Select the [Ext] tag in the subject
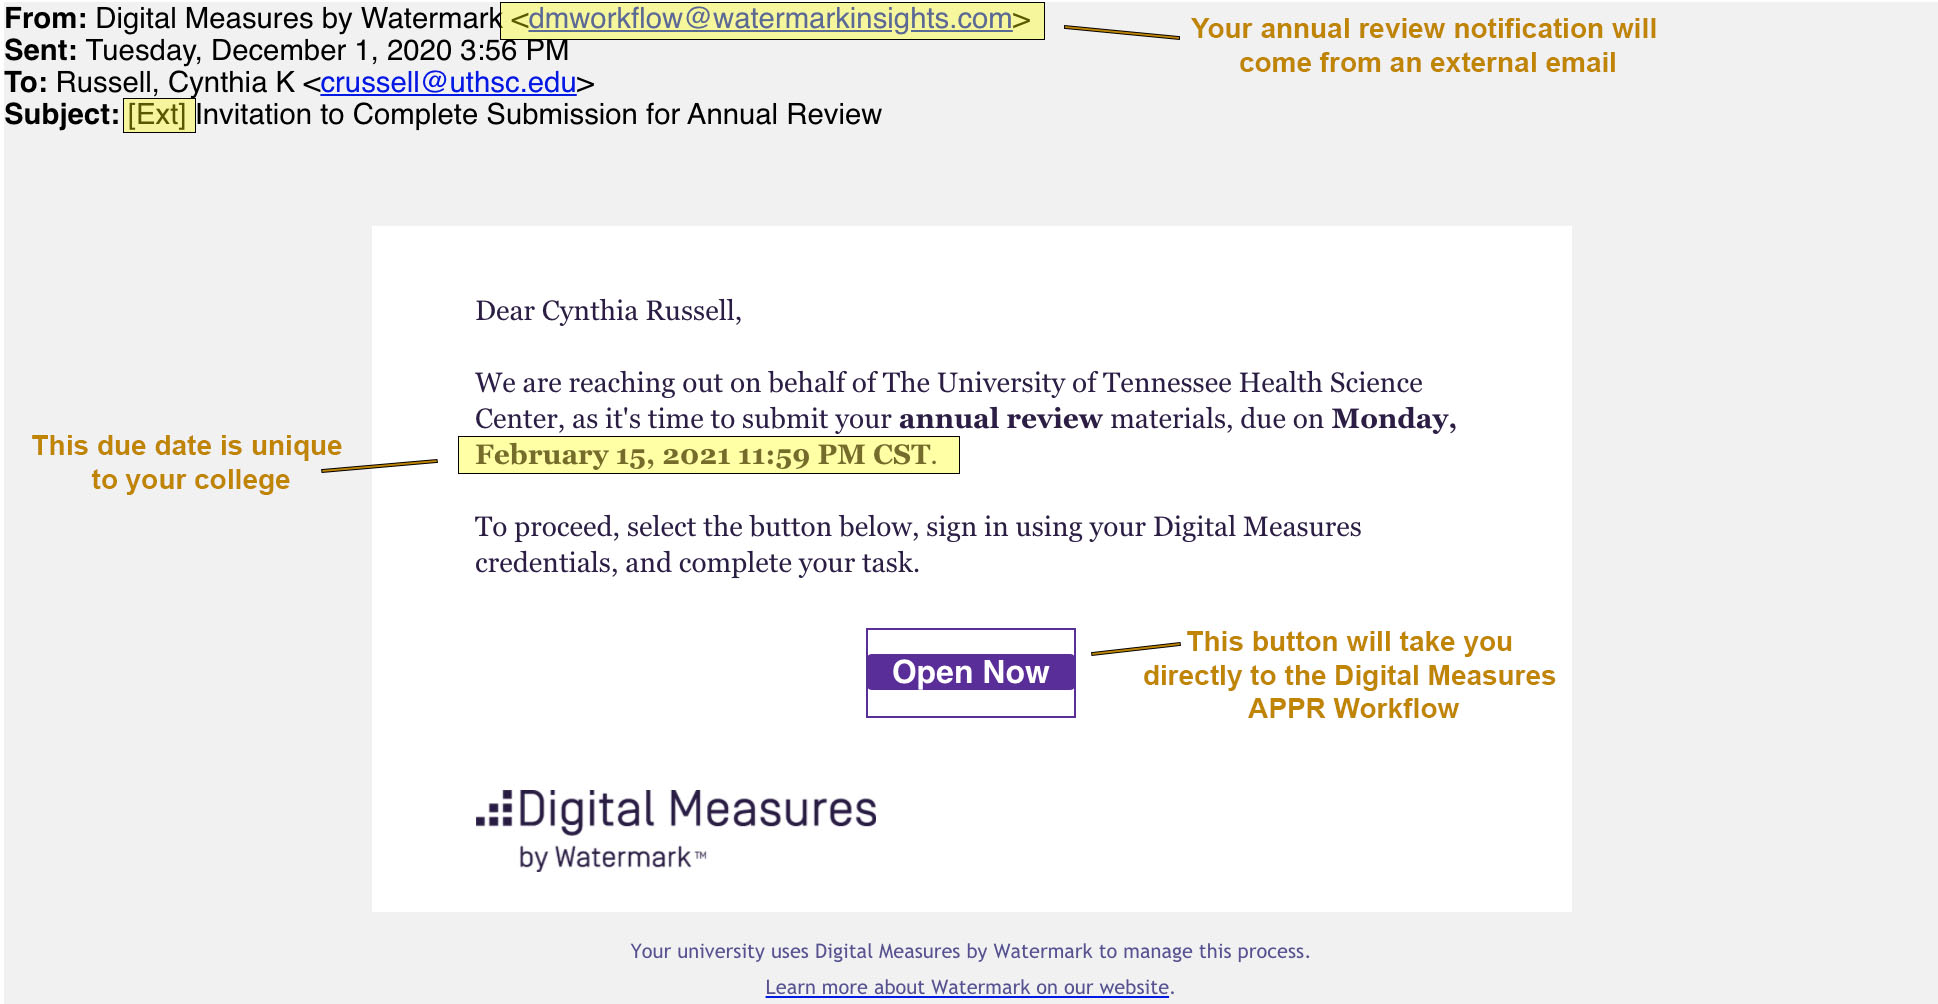 [x=158, y=115]
